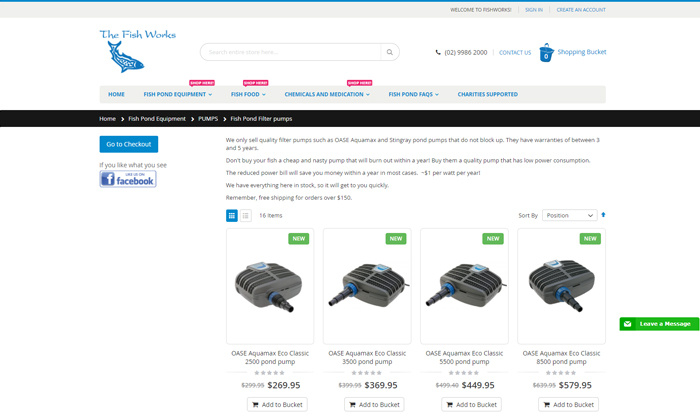Click the NEW badge on the Aquamax 2500
The image size is (700, 414).
(299, 238)
